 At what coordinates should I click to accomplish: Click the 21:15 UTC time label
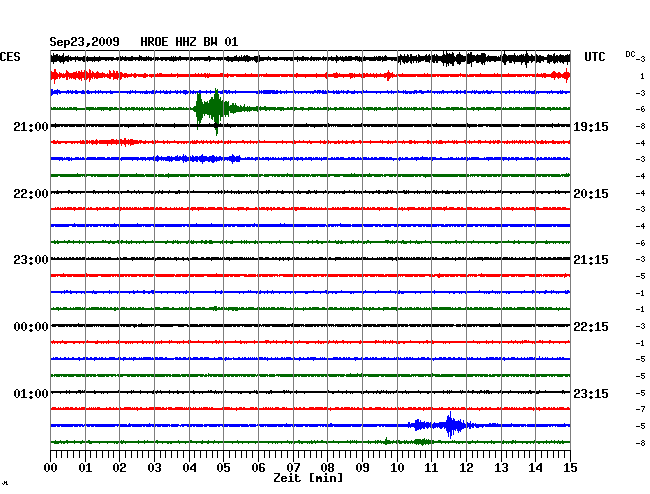point(591,260)
